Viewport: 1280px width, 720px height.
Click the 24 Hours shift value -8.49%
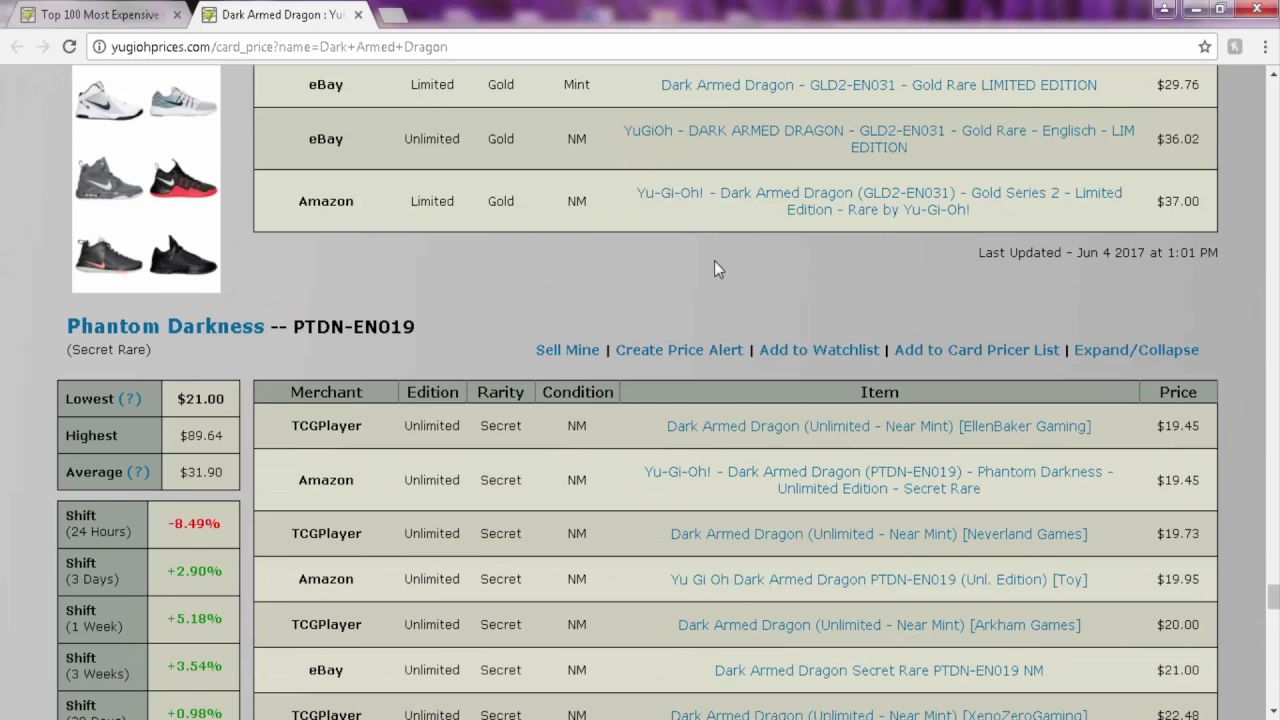194,524
